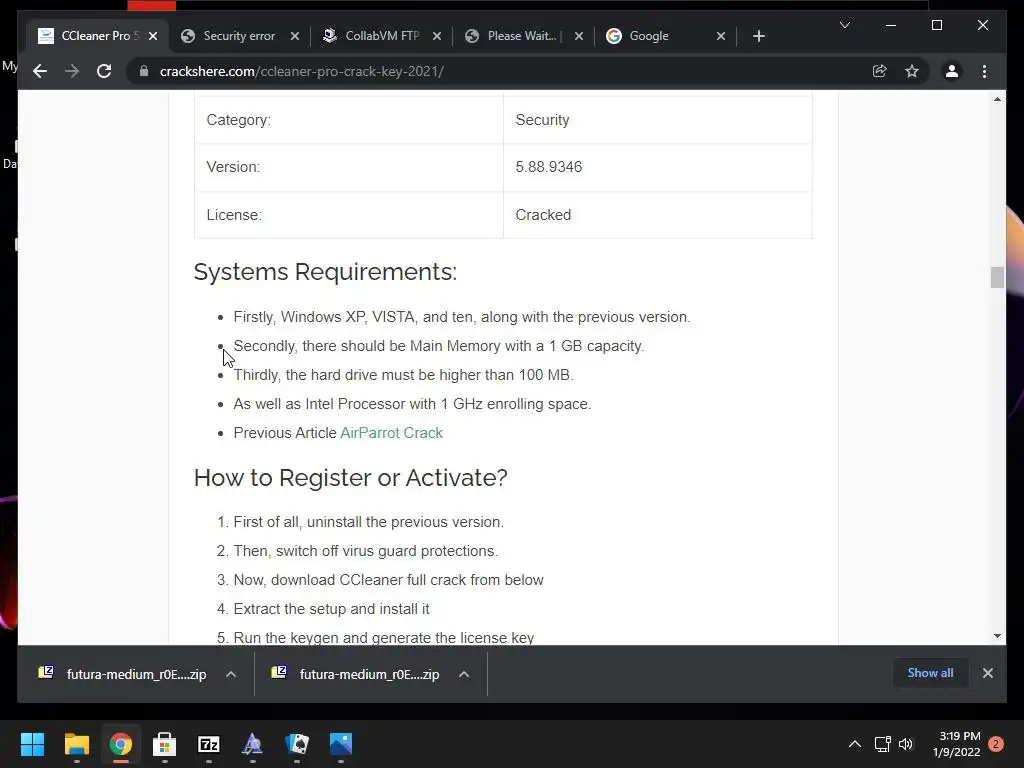The height and width of the screenshot is (768, 1024).
Task: Switch to CollabVM FTP tab
Action: click(382, 36)
